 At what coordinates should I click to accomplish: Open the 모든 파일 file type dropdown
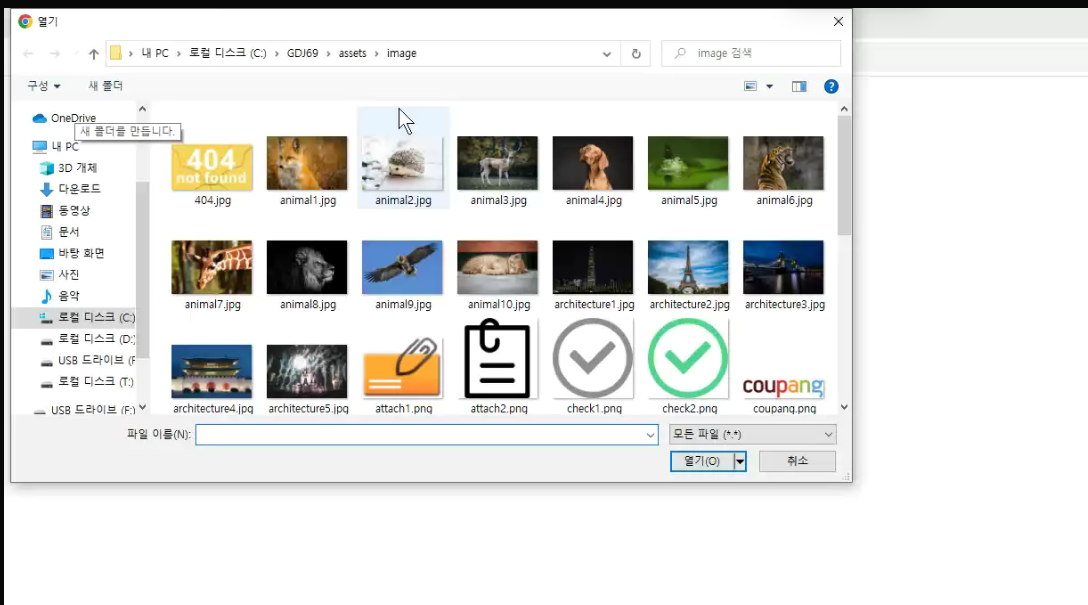point(752,434)
